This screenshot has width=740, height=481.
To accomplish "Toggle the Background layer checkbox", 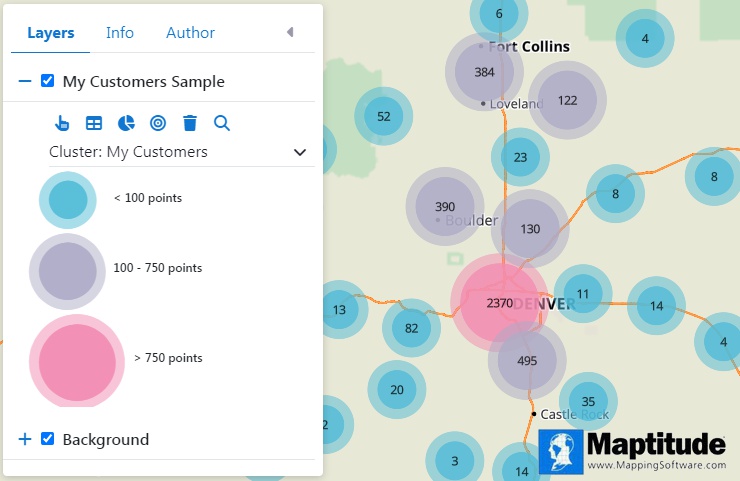I will point(47,439).
